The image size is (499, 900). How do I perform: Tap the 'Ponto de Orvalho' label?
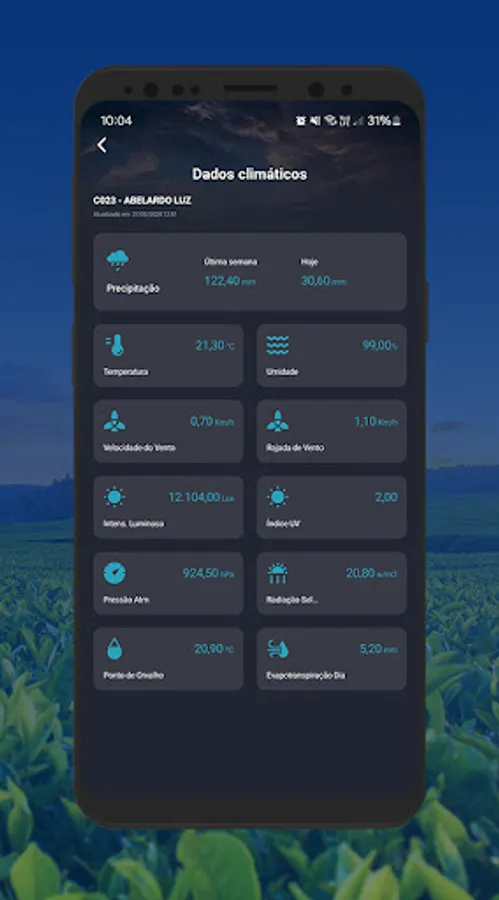pyautogui.click(x=133, y=676)
